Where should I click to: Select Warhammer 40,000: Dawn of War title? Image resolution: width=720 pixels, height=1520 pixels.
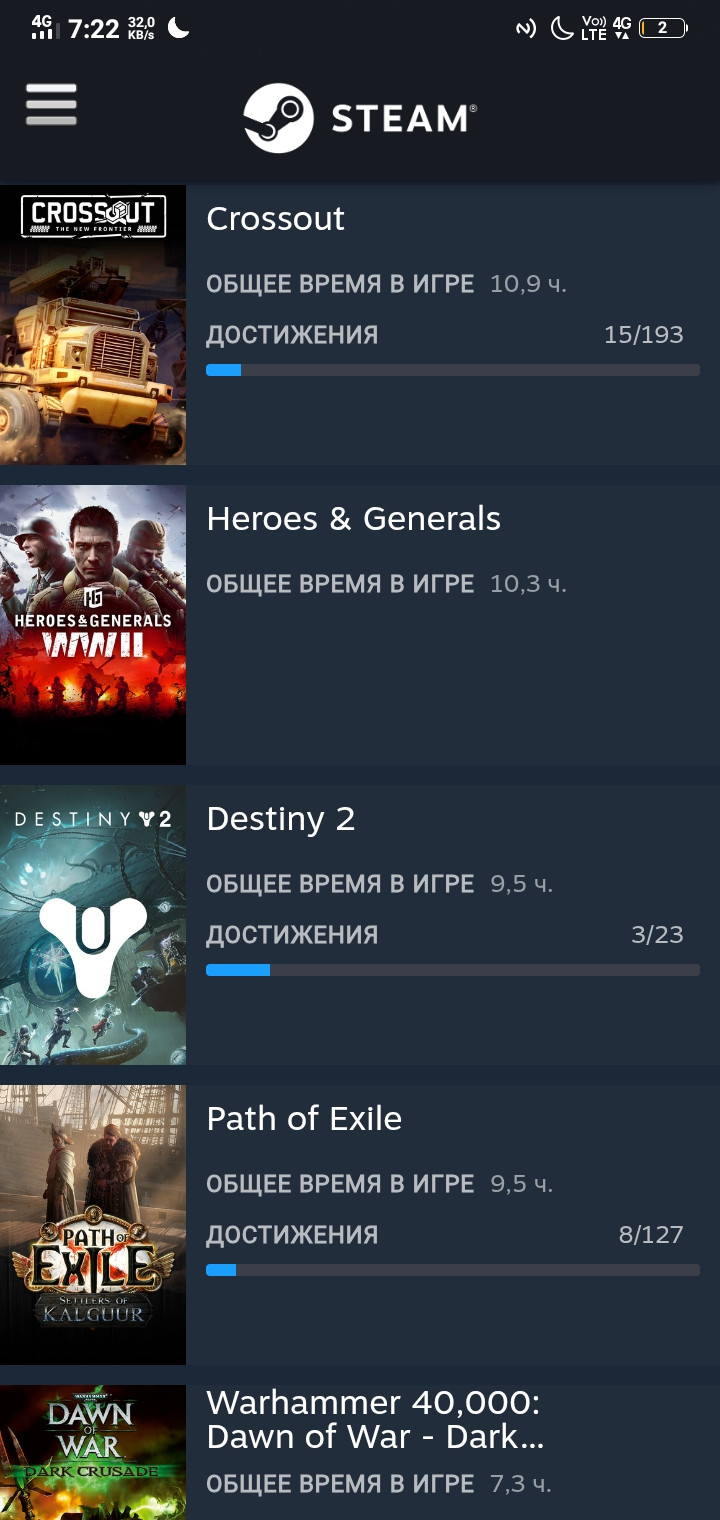point(375,1420)
